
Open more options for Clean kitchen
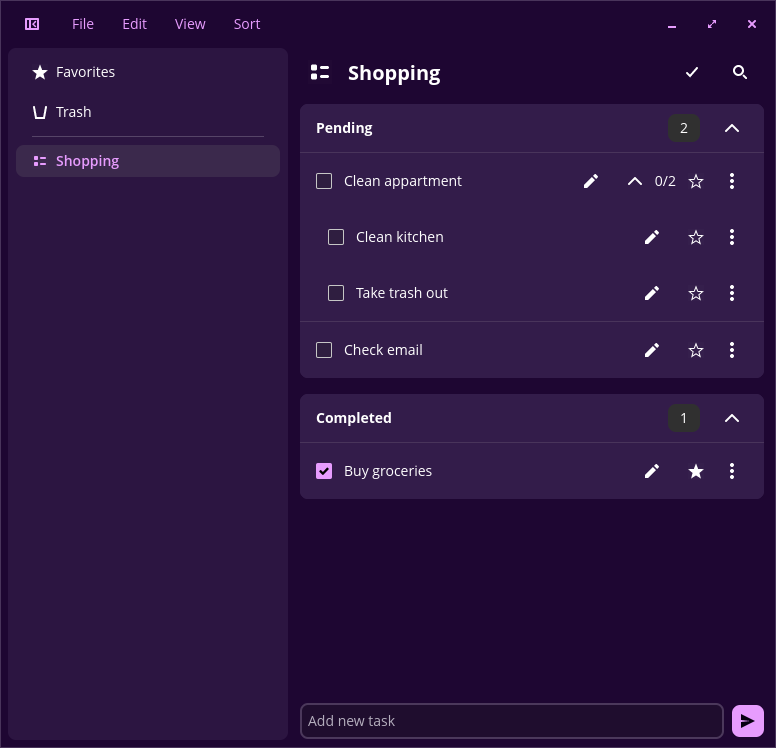[x=732, y=237]
